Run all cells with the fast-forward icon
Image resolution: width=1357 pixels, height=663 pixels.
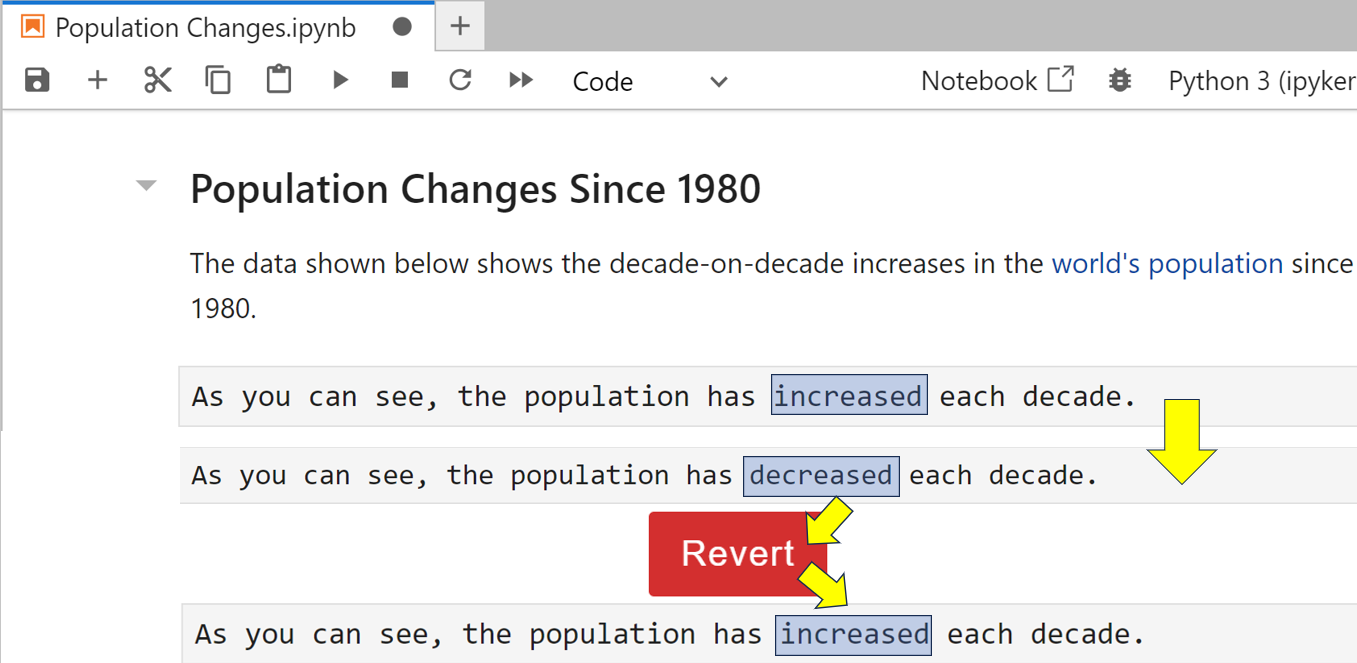(520, 81)
